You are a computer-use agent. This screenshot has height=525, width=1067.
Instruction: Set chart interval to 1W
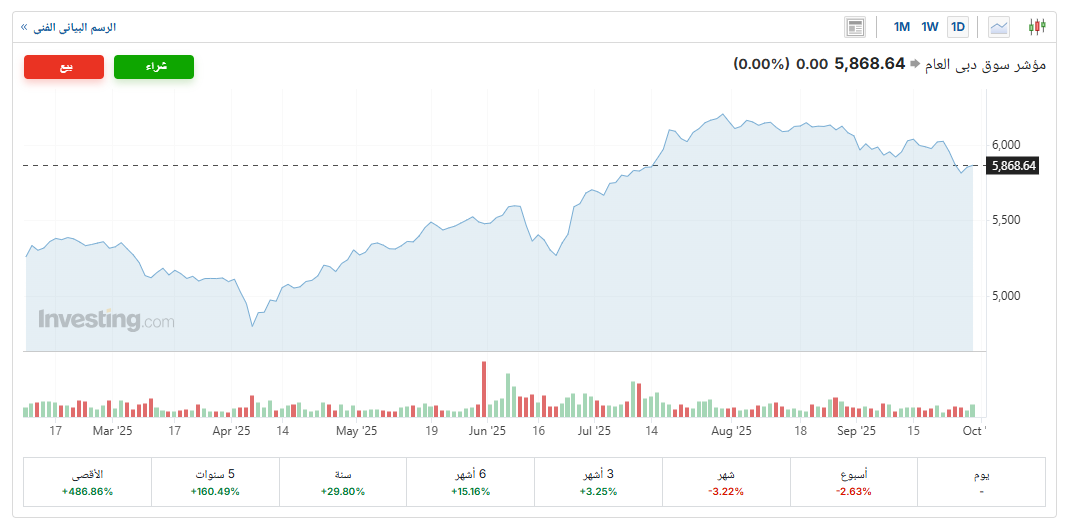click(x=930, y=27)
